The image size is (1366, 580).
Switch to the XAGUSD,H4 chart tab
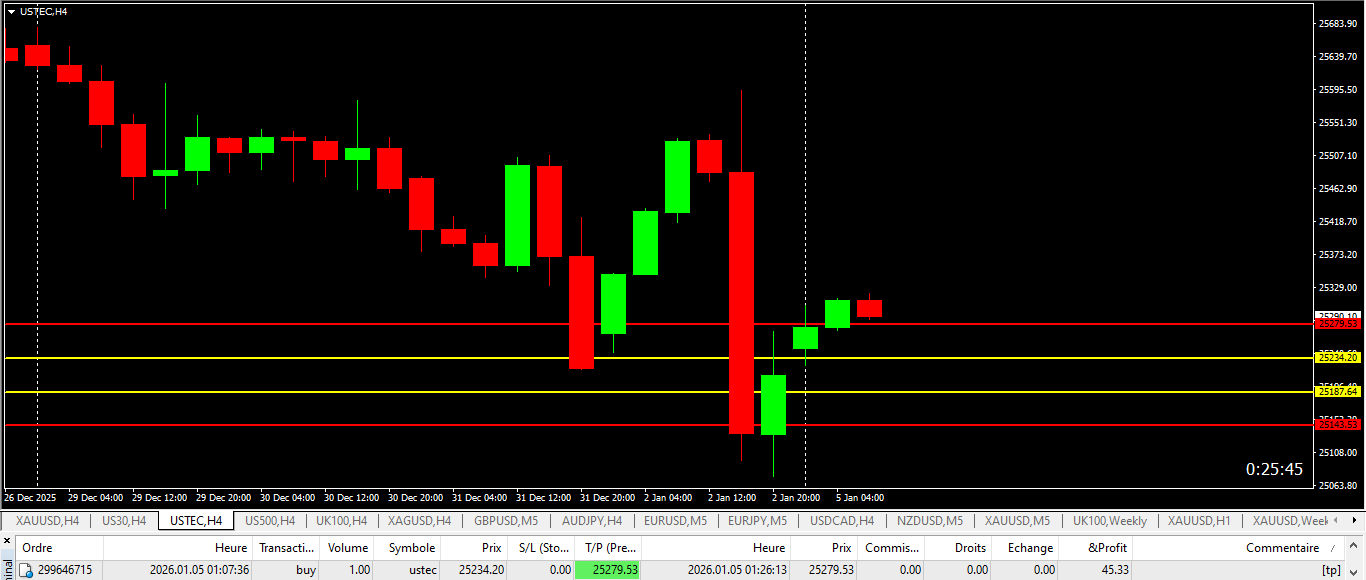pos(419,520)
